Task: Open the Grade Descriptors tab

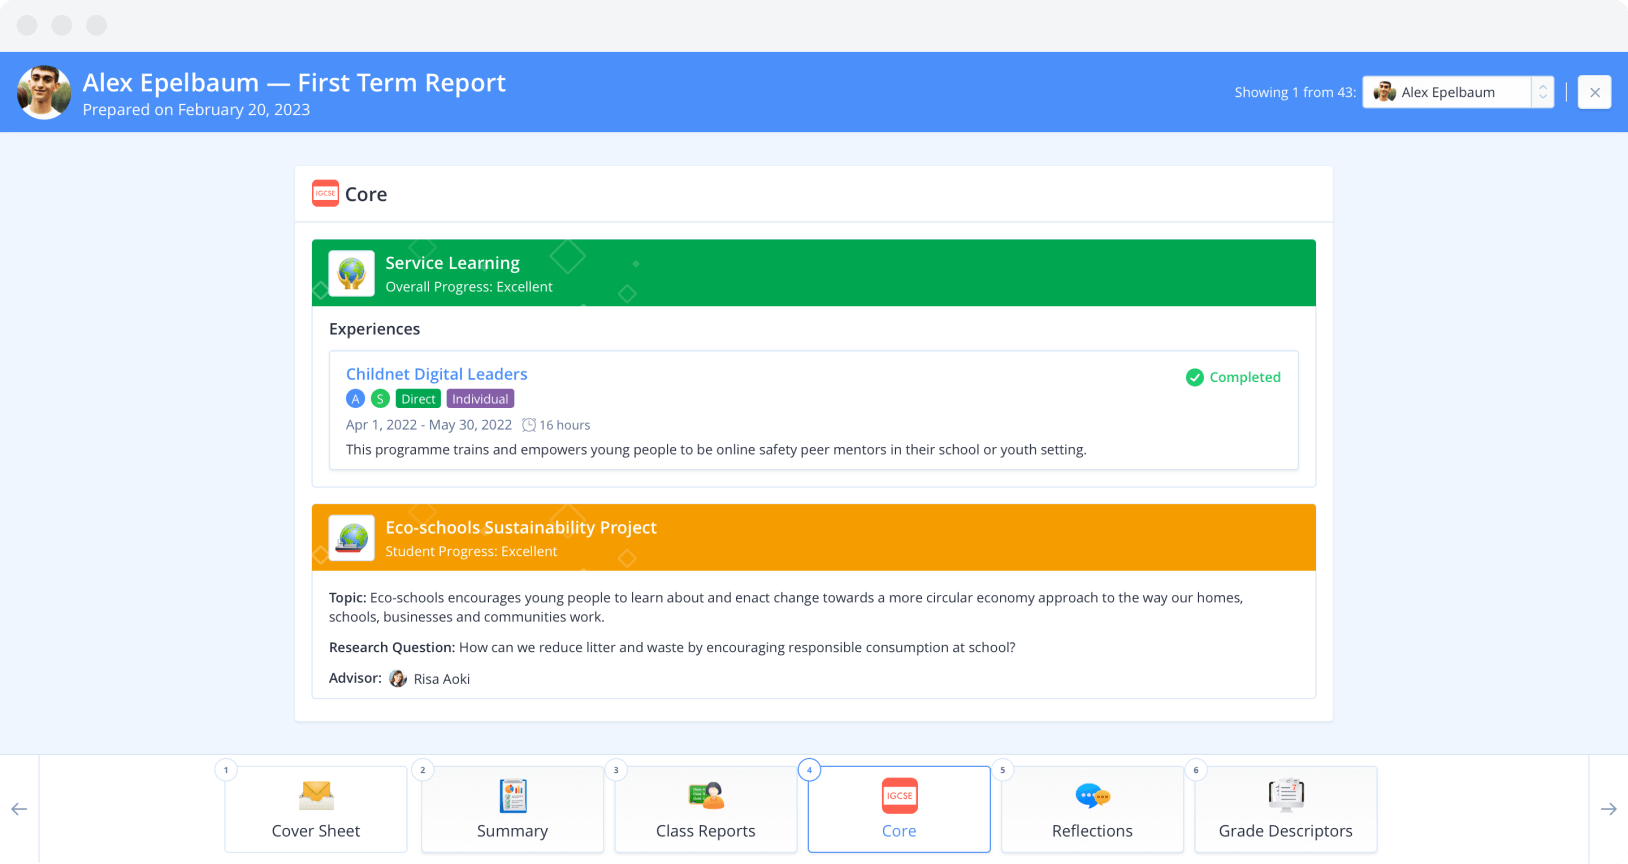Action: coord(1285,809)
